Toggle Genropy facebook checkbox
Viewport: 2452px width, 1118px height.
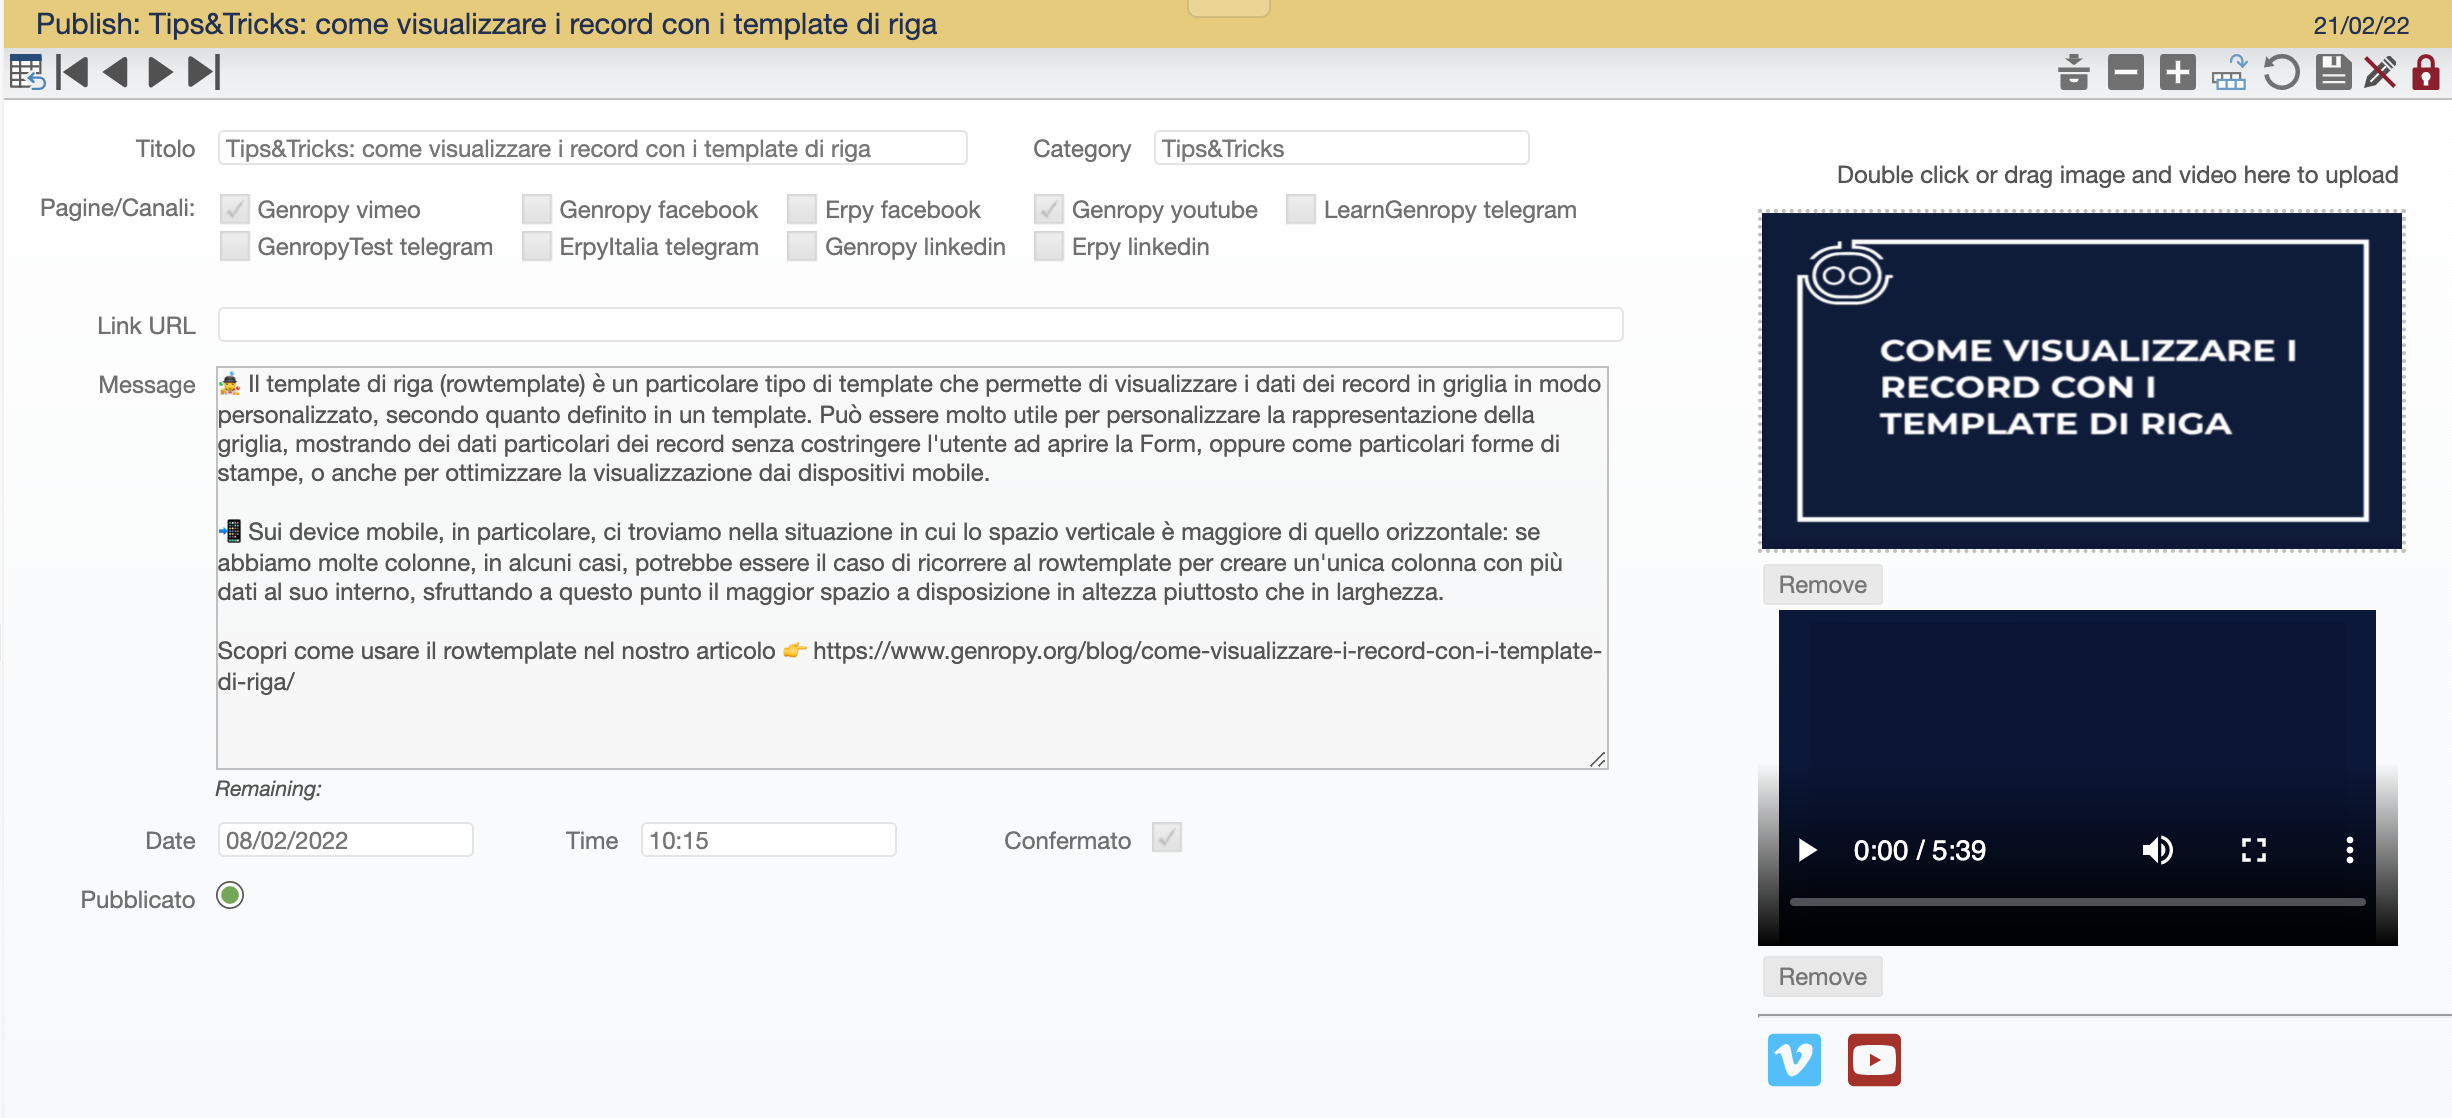point(537,209)
